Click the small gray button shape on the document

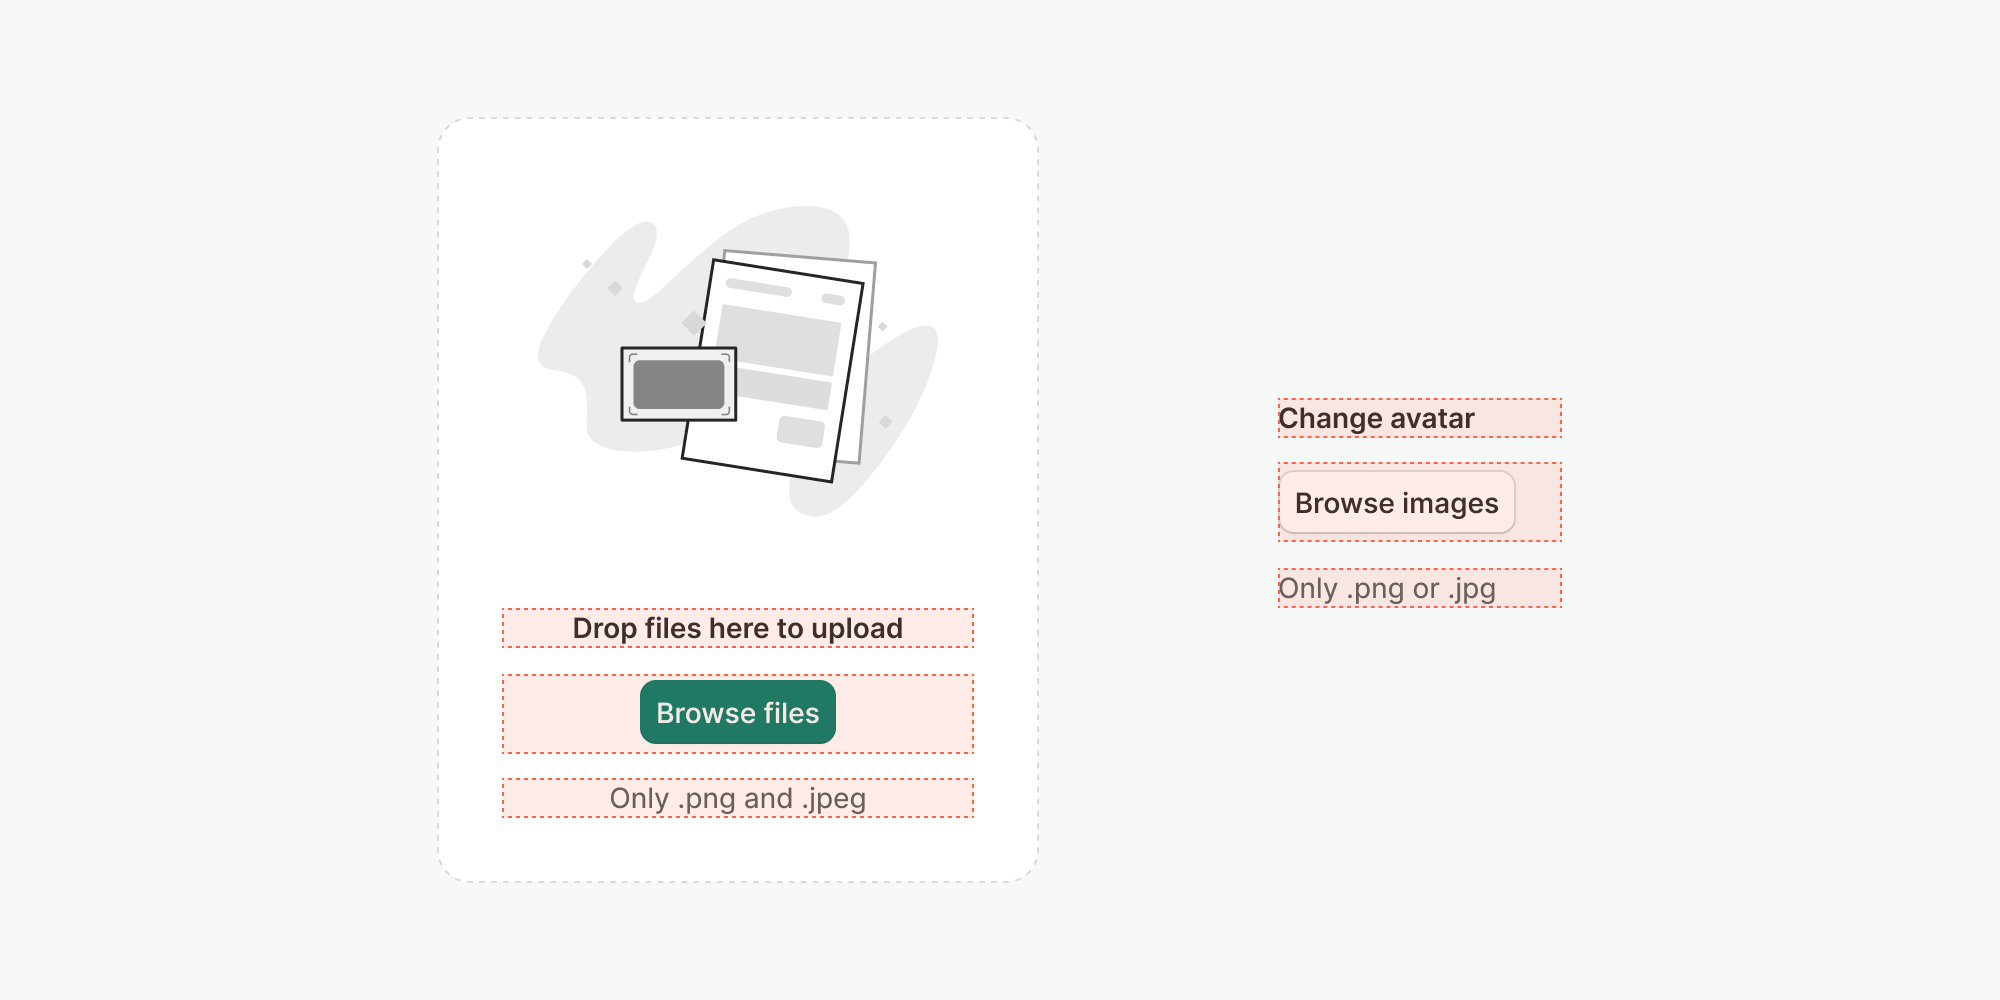coord(801,431)
